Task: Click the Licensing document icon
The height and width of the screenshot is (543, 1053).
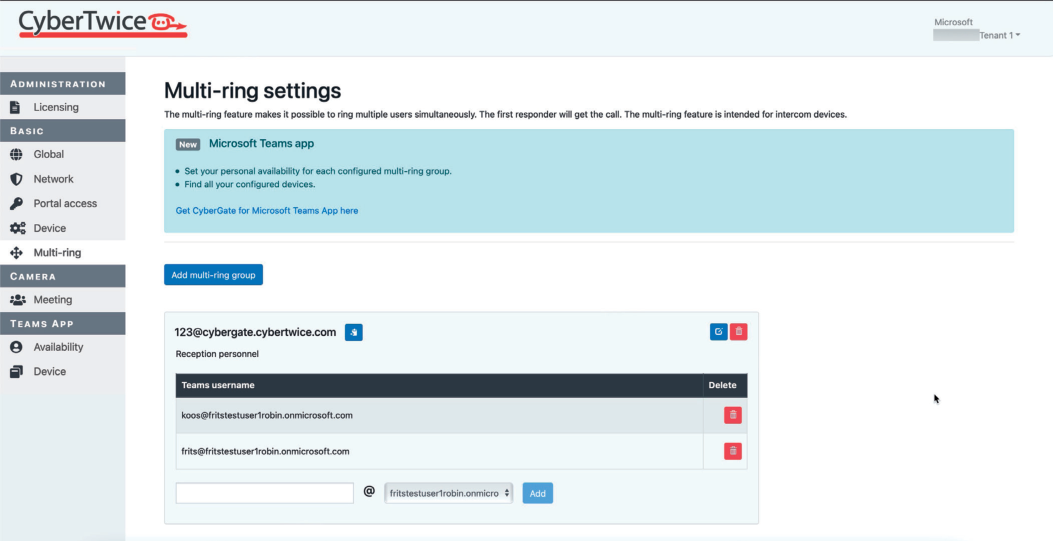Action: click(16, 107)
